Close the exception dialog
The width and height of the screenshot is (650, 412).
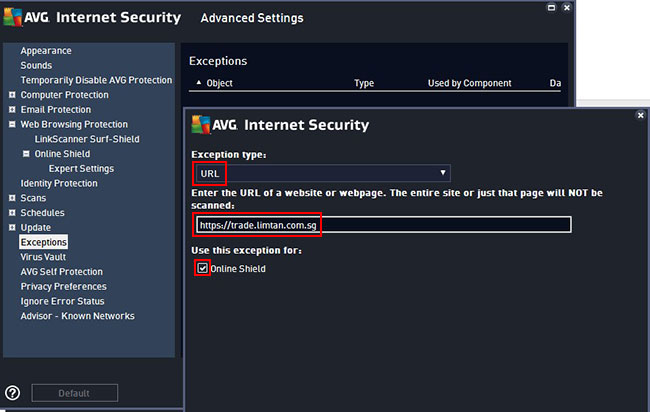click(x=640, y=115)
